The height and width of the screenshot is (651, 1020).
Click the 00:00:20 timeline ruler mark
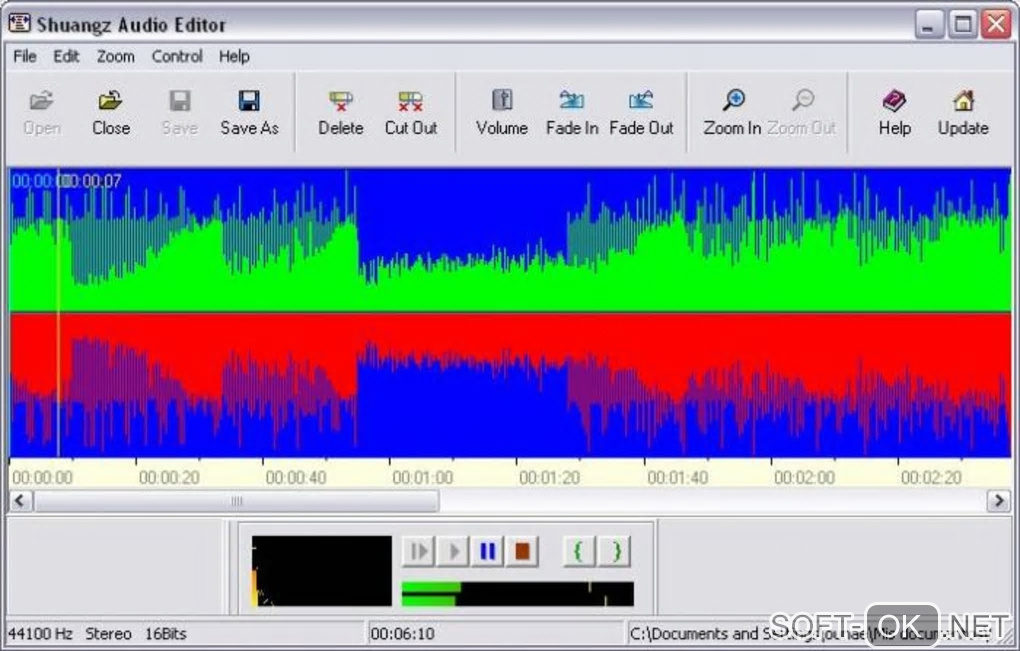pyautogui.click(x=169, y=477)
